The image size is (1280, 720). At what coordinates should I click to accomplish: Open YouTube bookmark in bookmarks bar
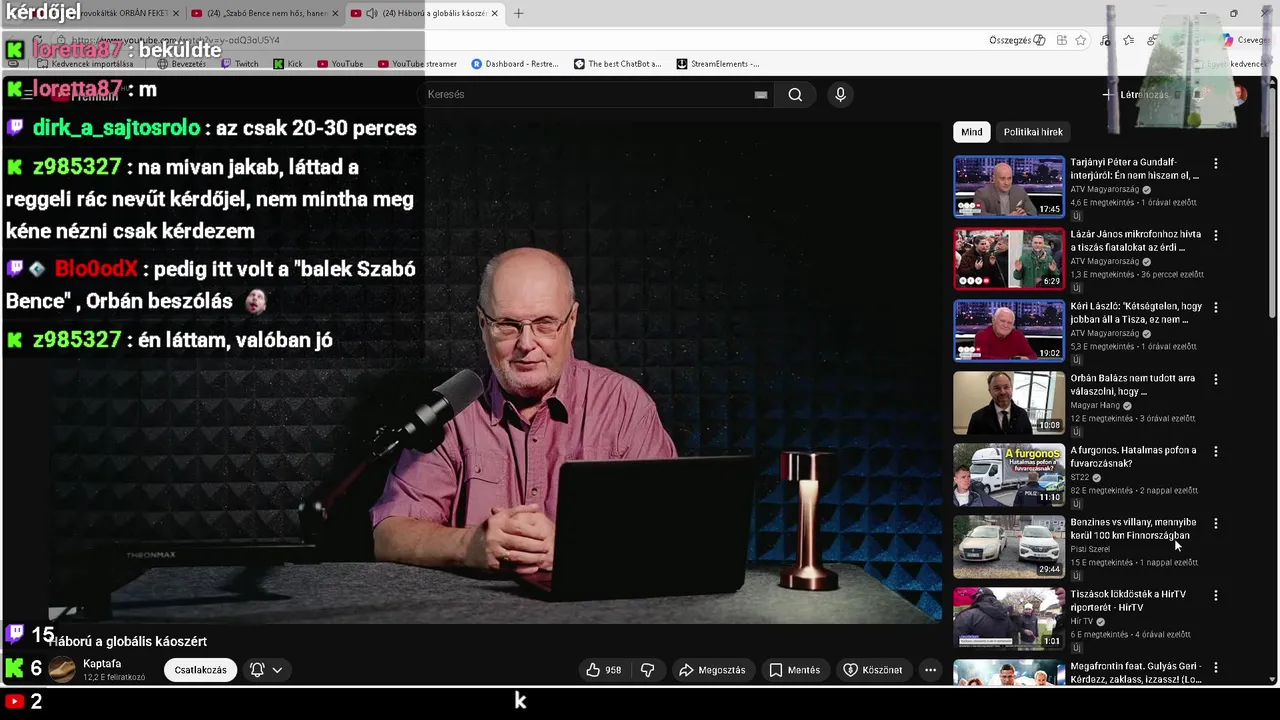(340, 64)
